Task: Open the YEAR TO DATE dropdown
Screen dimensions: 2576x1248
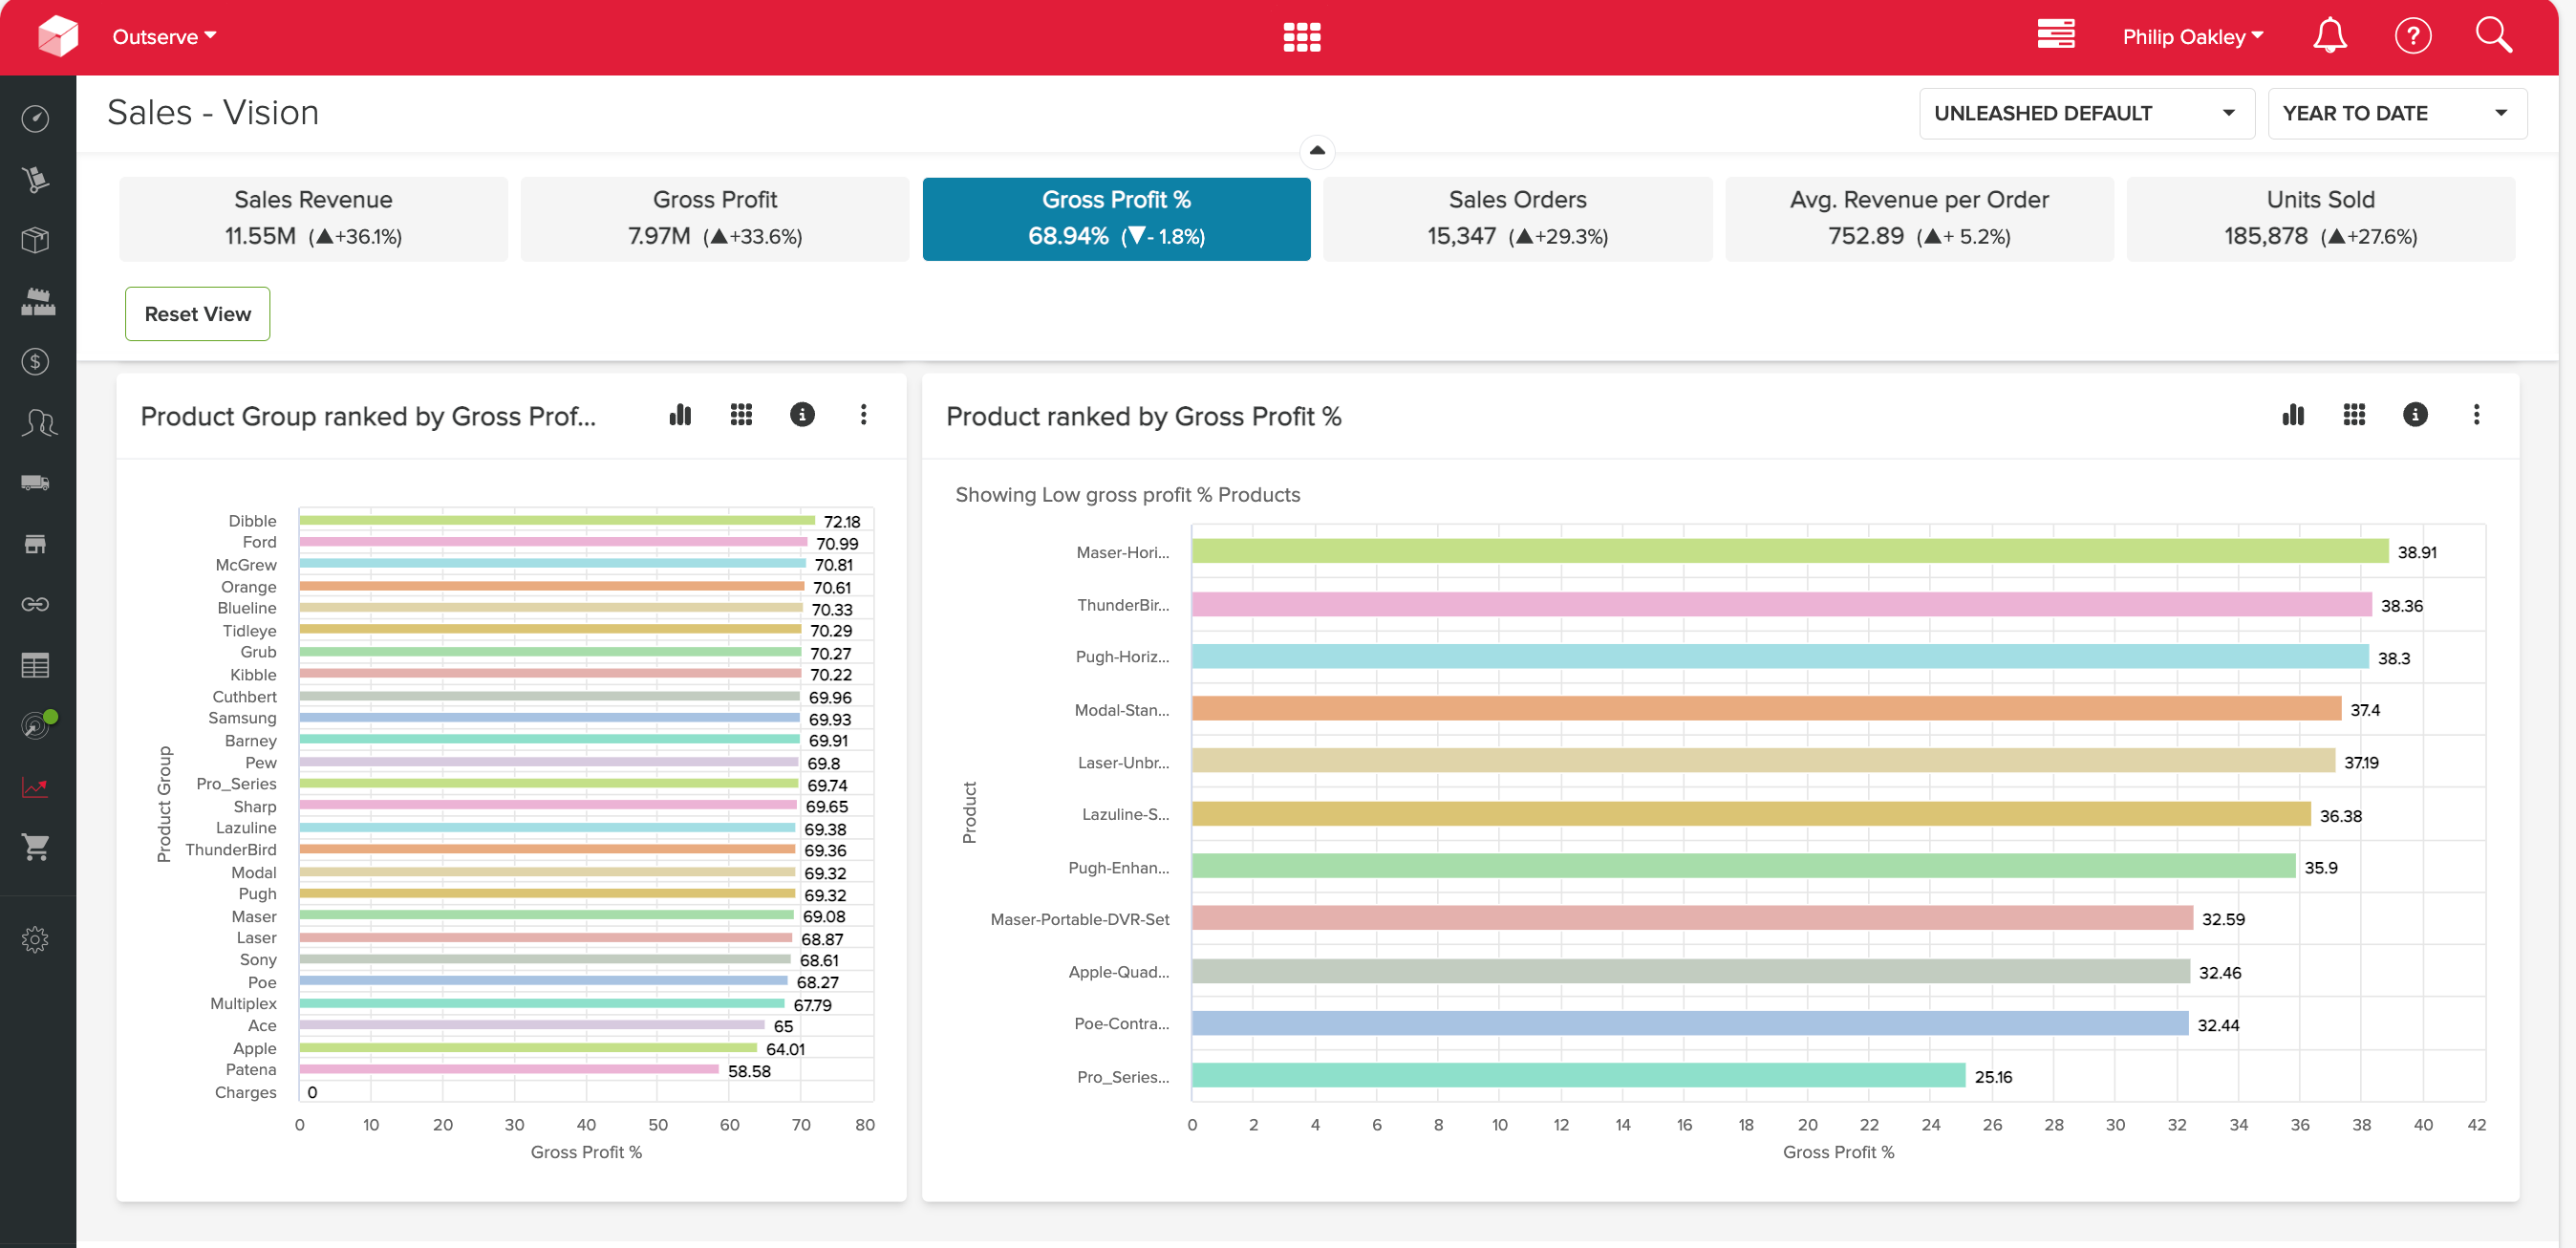Action: 2396,113
